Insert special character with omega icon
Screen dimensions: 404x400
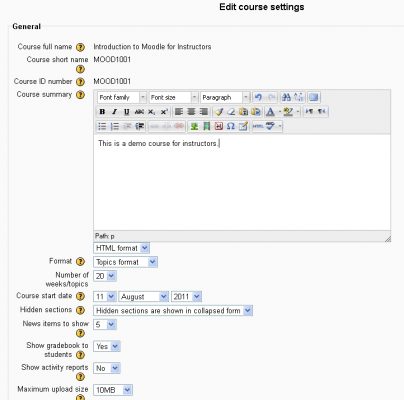pyautogui.click(x=231, y=126)
